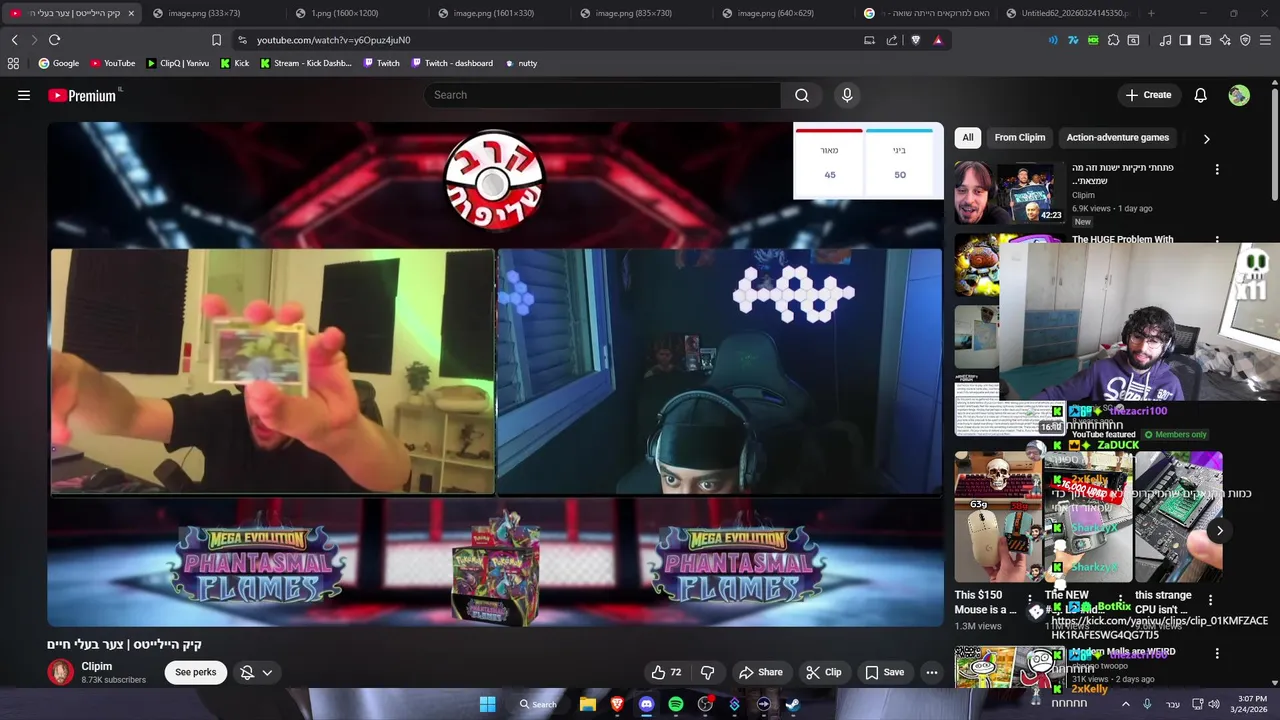
Task: Open File Explorer from the taskbar
Action: tap(588, 704)
